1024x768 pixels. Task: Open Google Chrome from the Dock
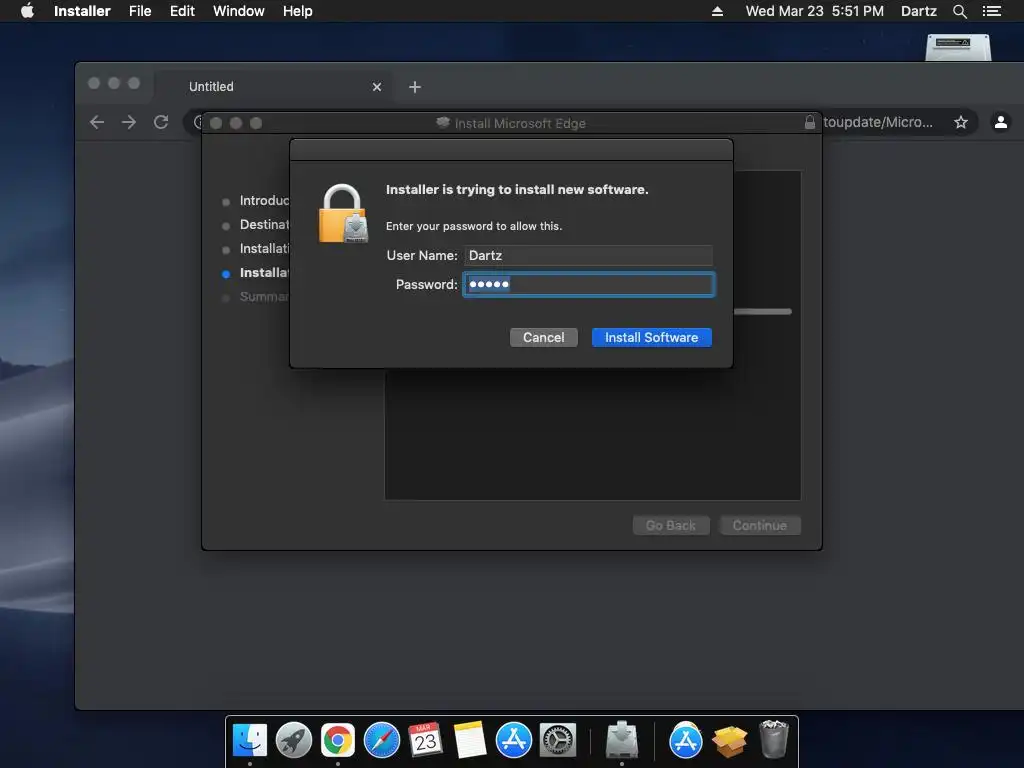(338, 741)
